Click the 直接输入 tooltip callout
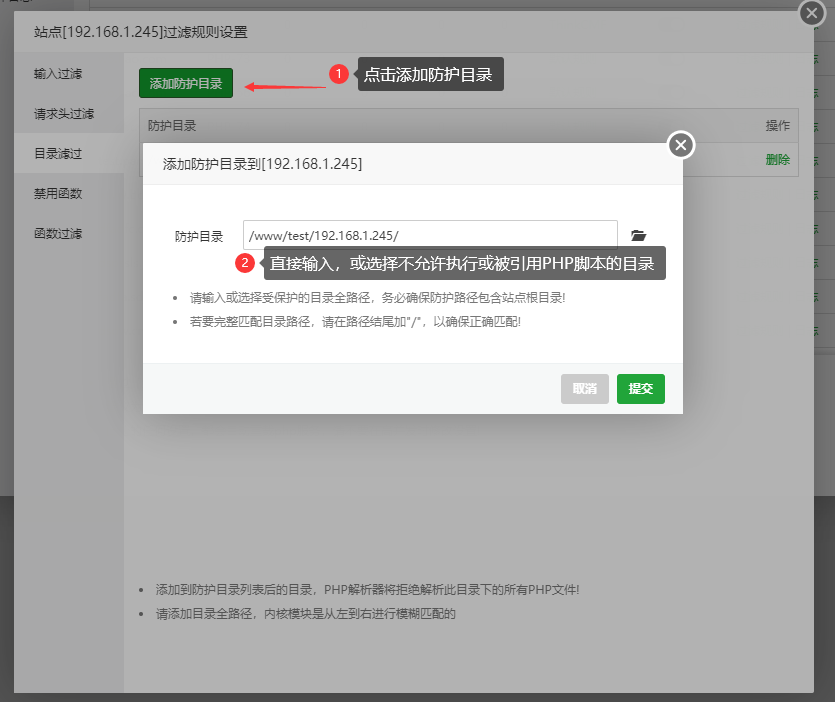The height and width of the screenshot is (702, 835). coord(464,264)
